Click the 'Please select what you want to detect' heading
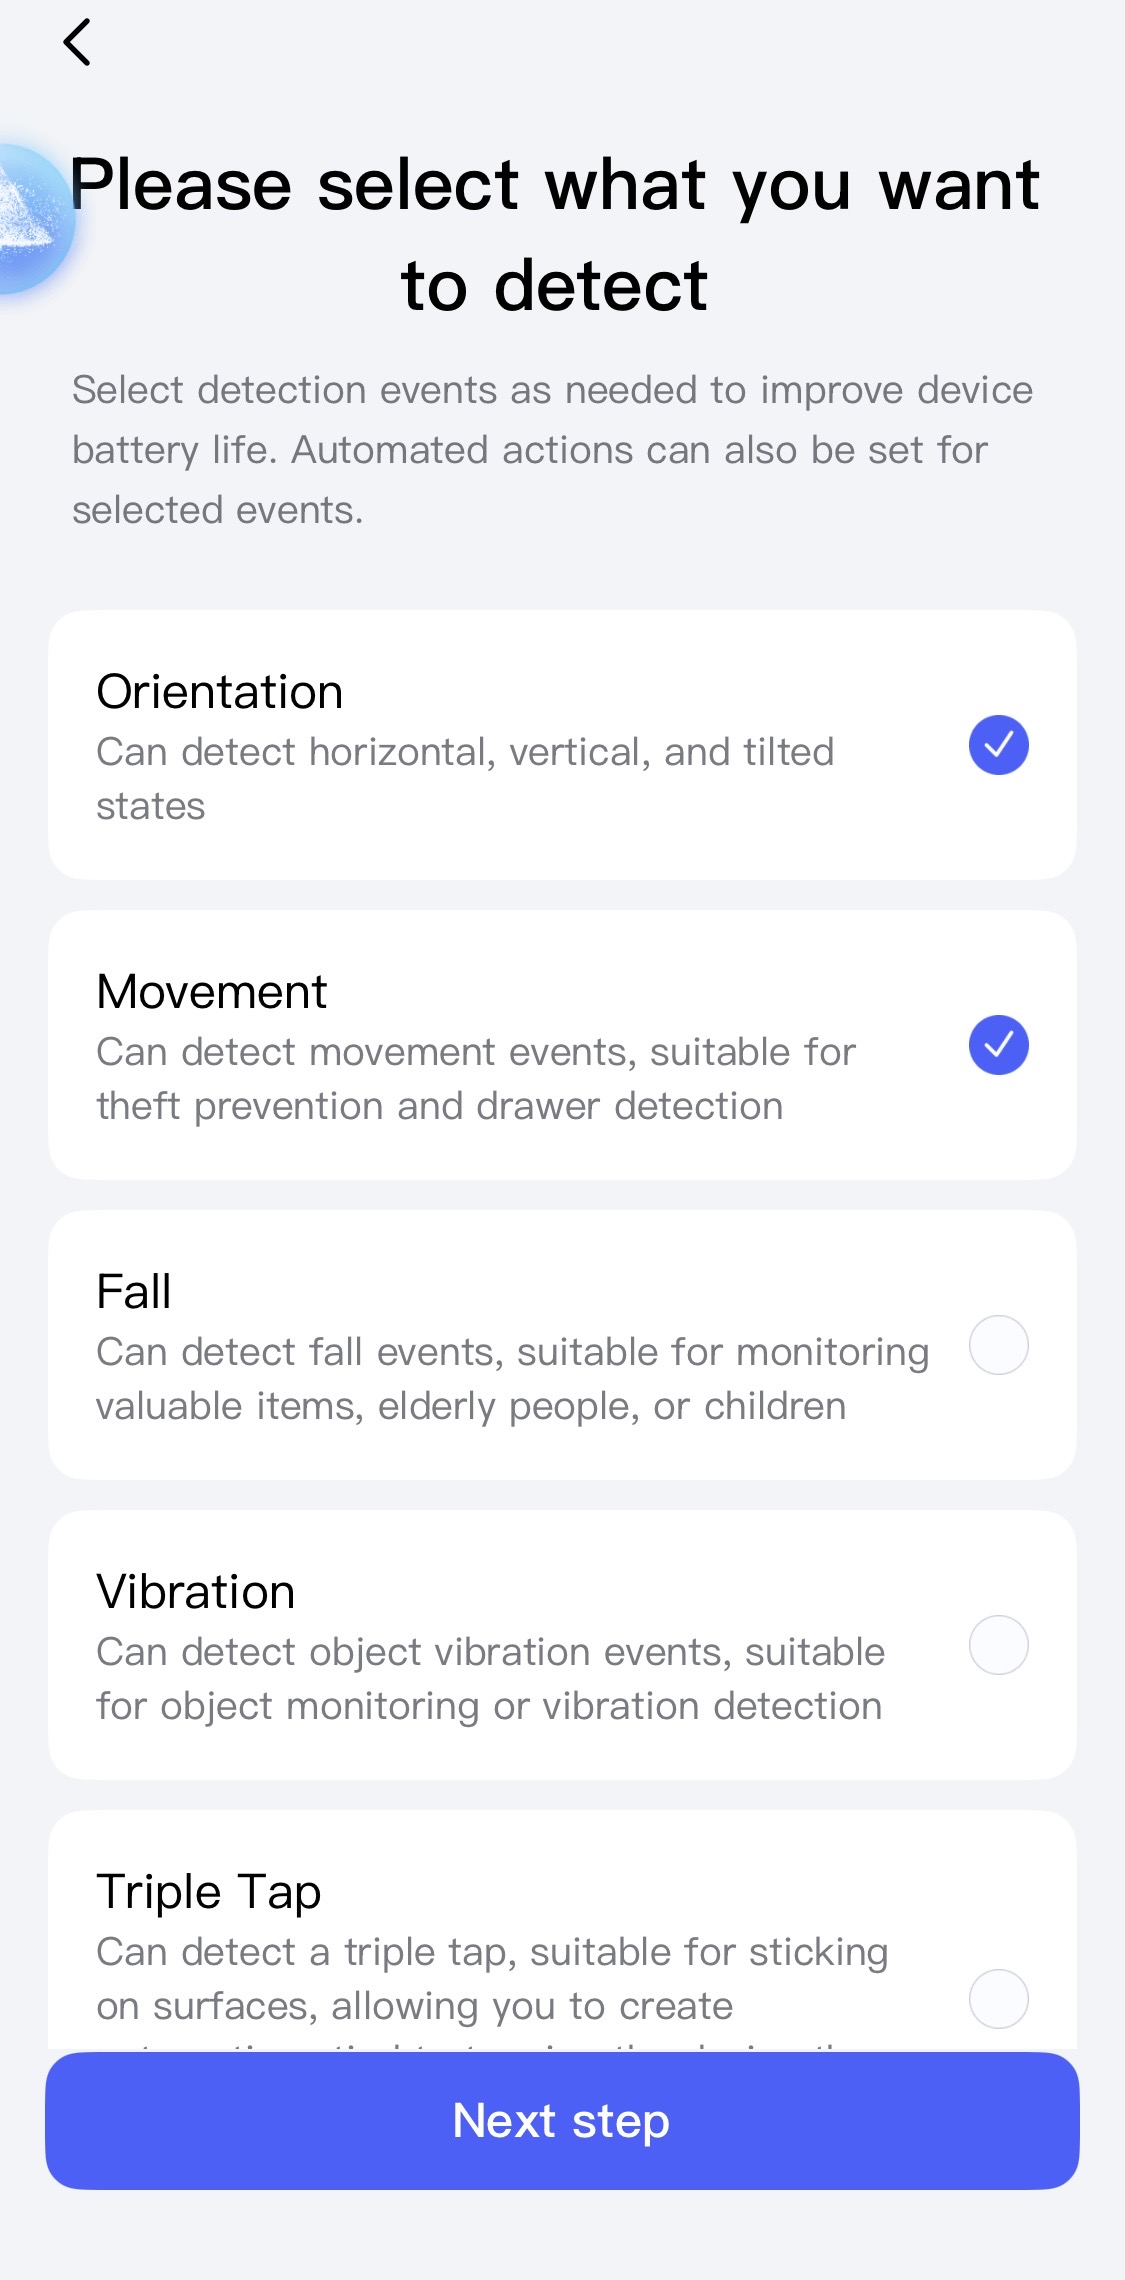 [x=555, y=235]
